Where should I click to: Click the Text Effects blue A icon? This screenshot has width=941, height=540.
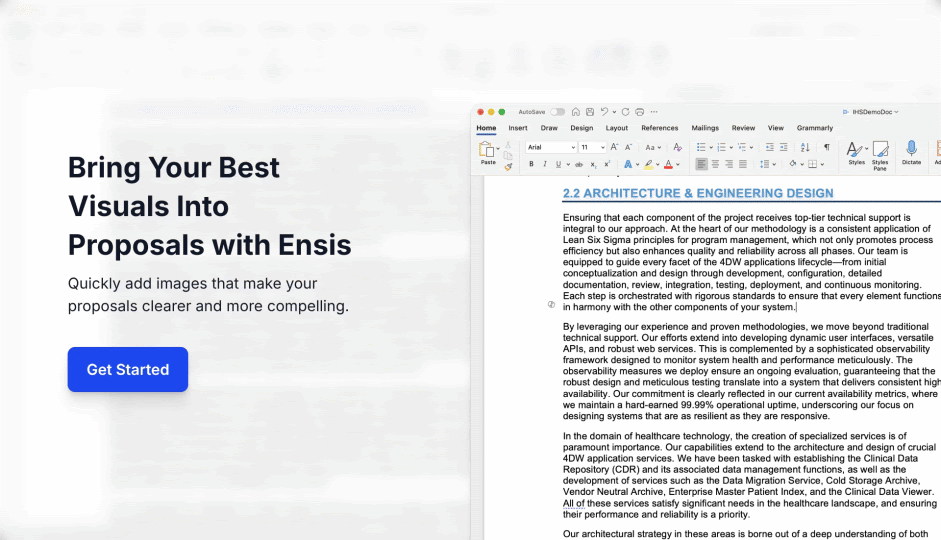tap(628, 164)
